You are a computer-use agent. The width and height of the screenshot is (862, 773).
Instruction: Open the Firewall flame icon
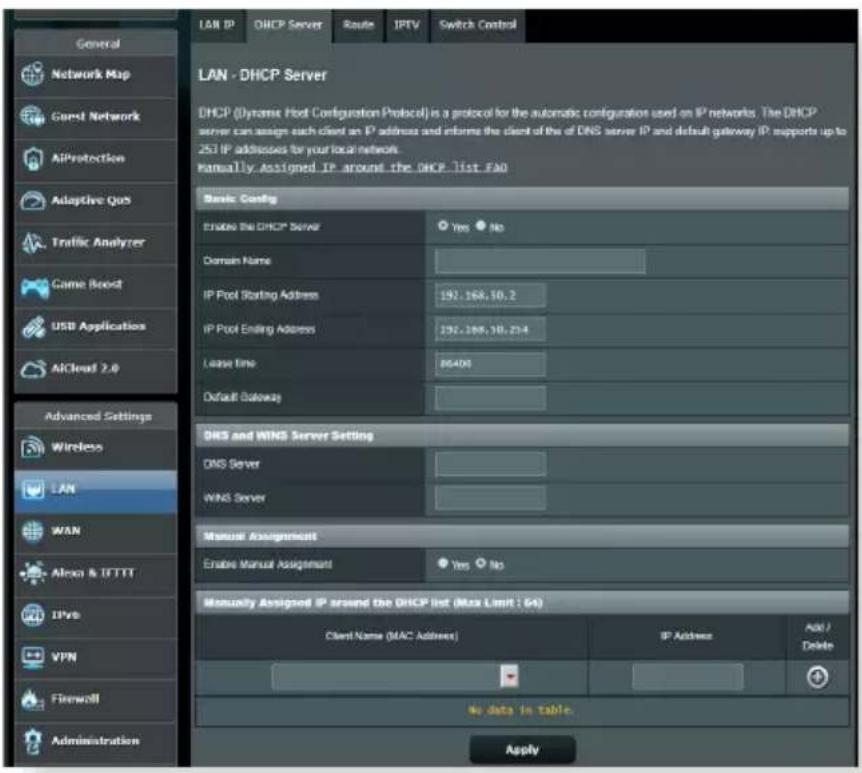click(x=32, y=699)
